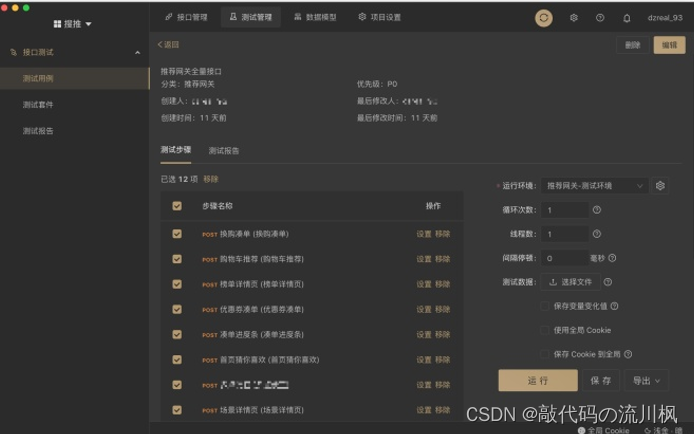Viewport: 694px width, 434px height.
Task: Open 测试用例 in sidebar
Action: tap(74, 78)
